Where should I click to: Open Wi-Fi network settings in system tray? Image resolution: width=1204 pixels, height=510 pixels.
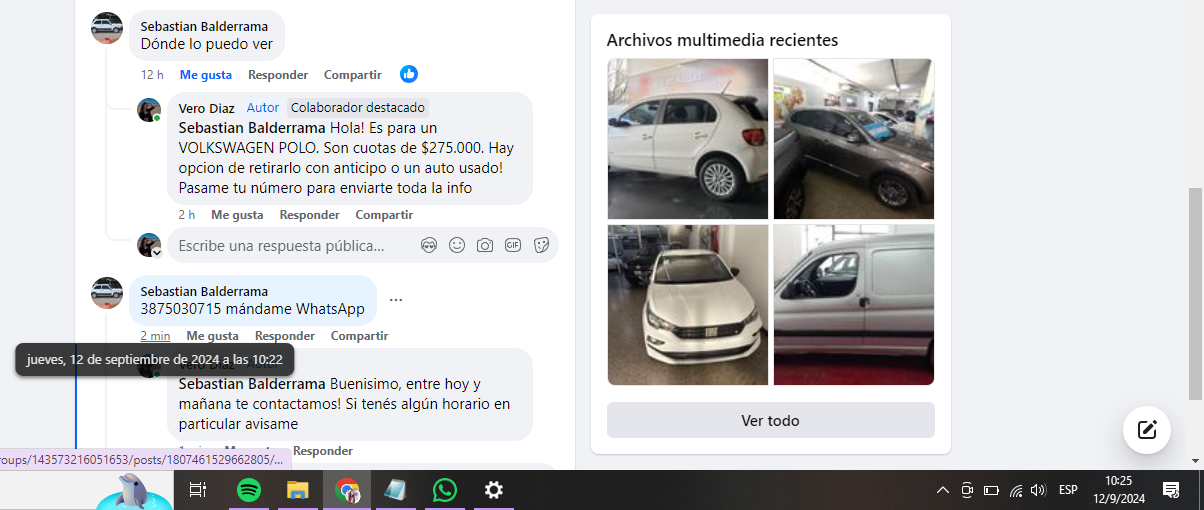coord(1016,490)
